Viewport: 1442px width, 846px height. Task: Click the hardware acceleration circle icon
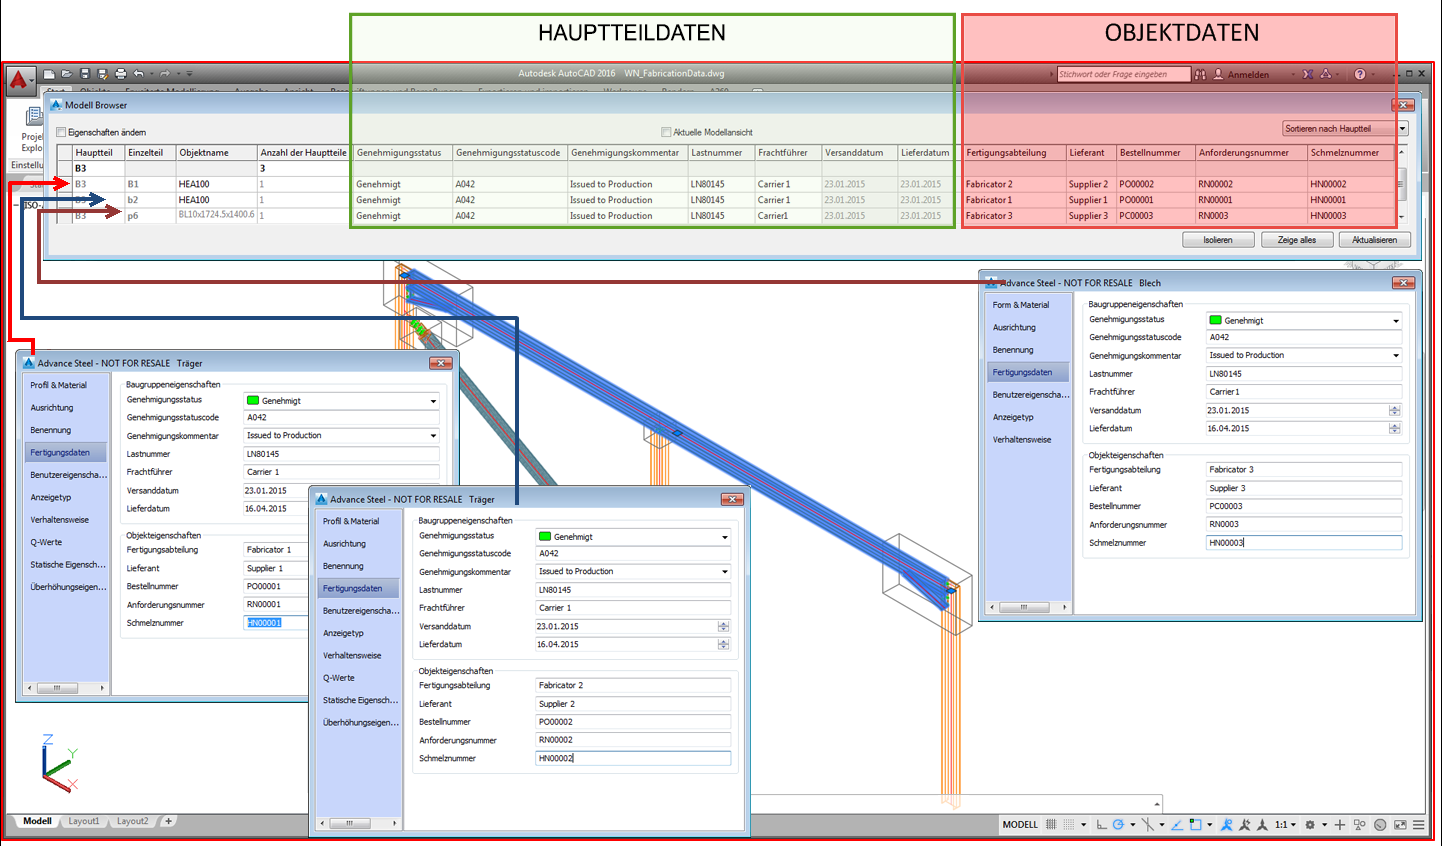tap(1380, 825)
